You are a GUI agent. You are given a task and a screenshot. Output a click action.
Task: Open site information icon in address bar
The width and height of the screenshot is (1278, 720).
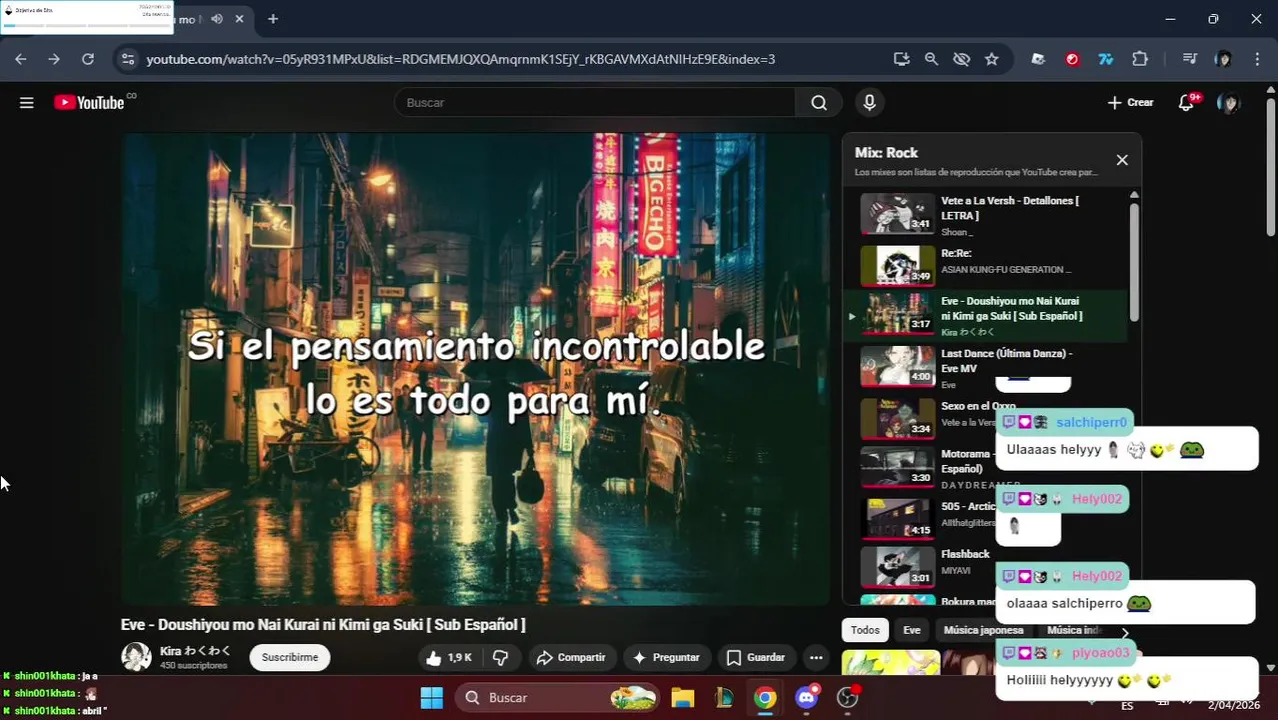[x=127, y=59]
